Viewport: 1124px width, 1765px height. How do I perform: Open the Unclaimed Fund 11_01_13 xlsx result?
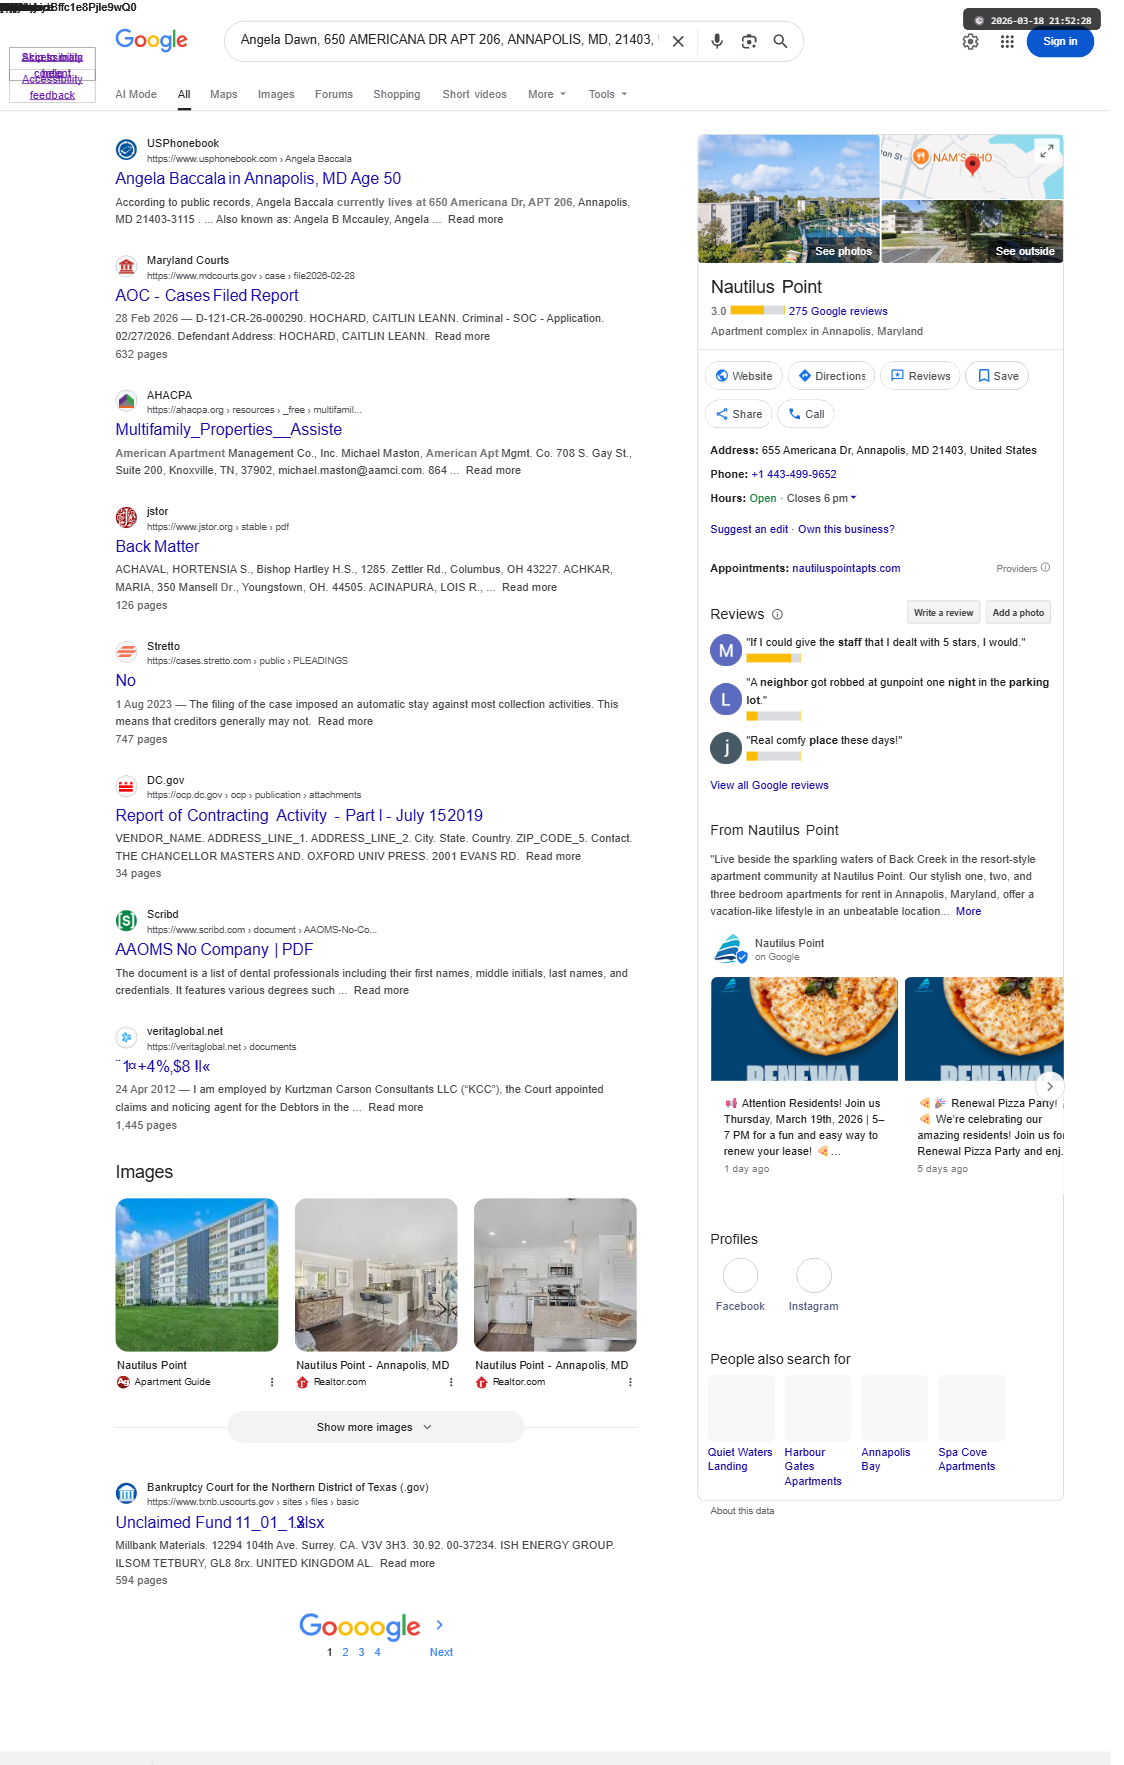tap(220, 1523)
